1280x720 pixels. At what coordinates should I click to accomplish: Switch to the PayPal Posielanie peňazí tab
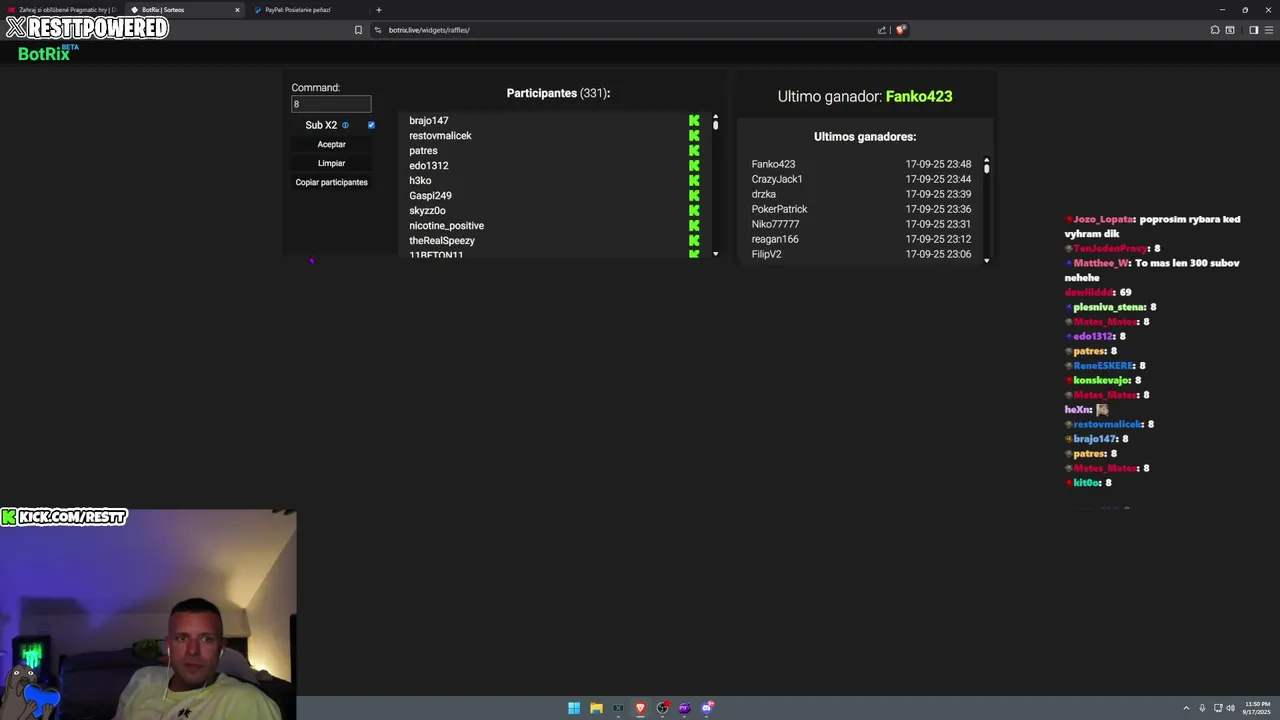[x=306, y=10]
